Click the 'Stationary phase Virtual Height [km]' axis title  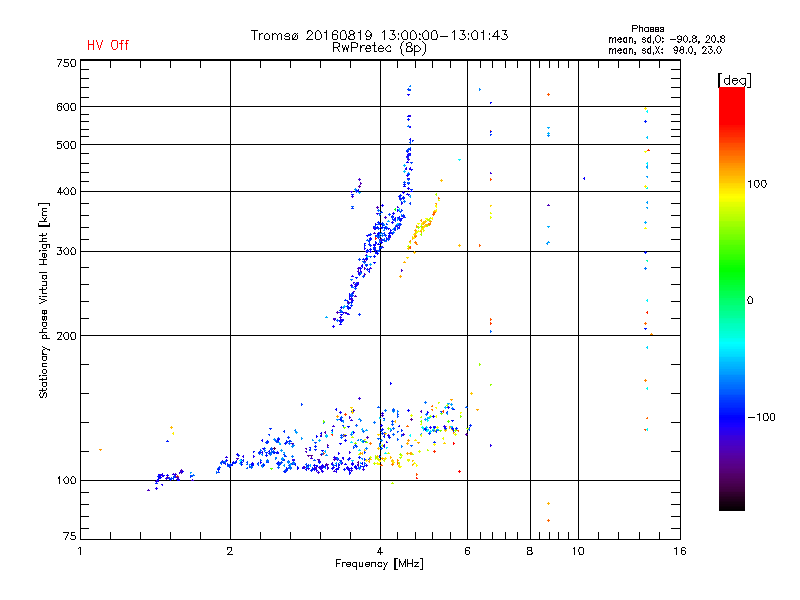43,300
